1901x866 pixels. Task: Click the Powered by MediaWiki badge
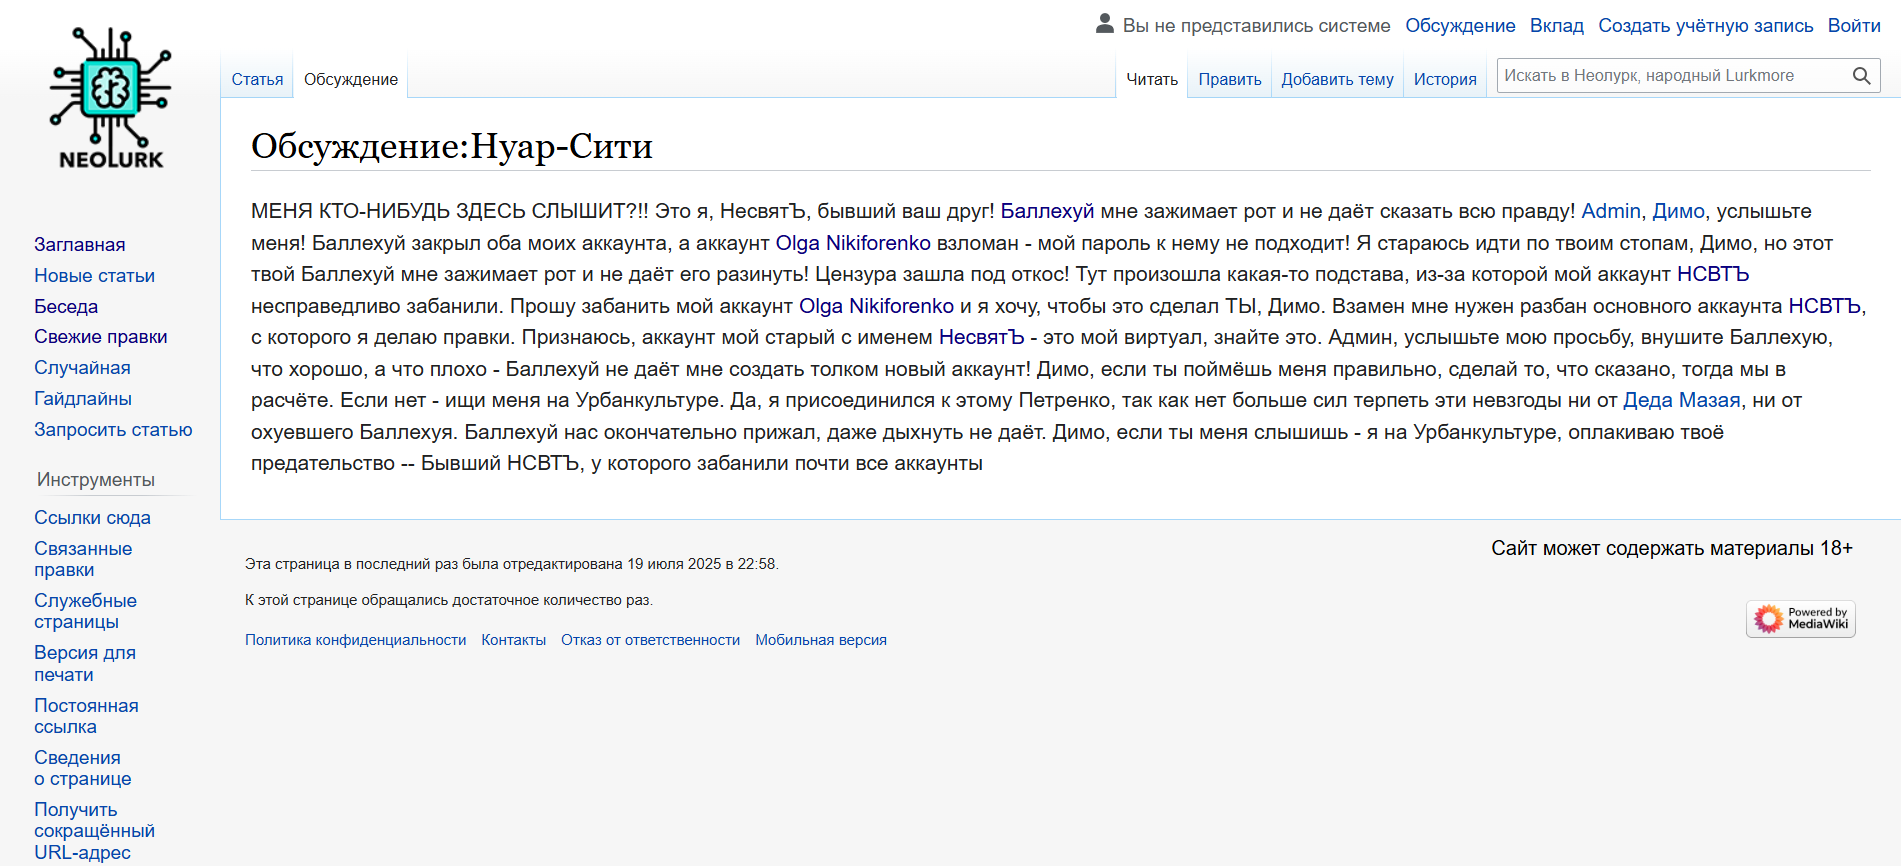pos(1800,619)
